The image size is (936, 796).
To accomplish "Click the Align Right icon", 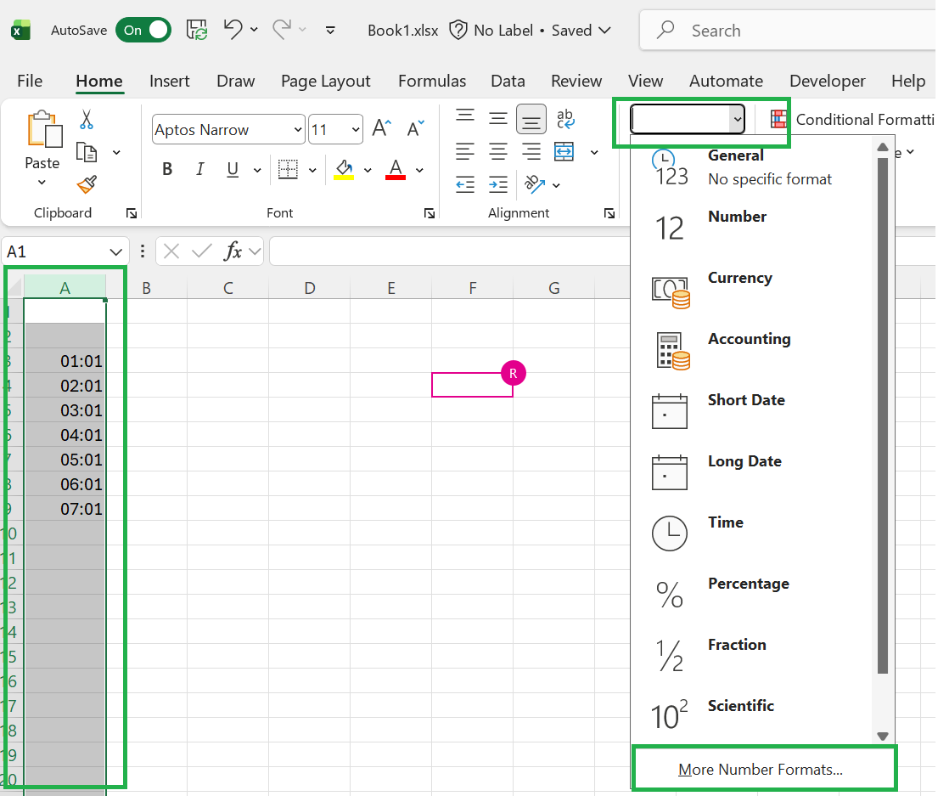I will [531, 152].
